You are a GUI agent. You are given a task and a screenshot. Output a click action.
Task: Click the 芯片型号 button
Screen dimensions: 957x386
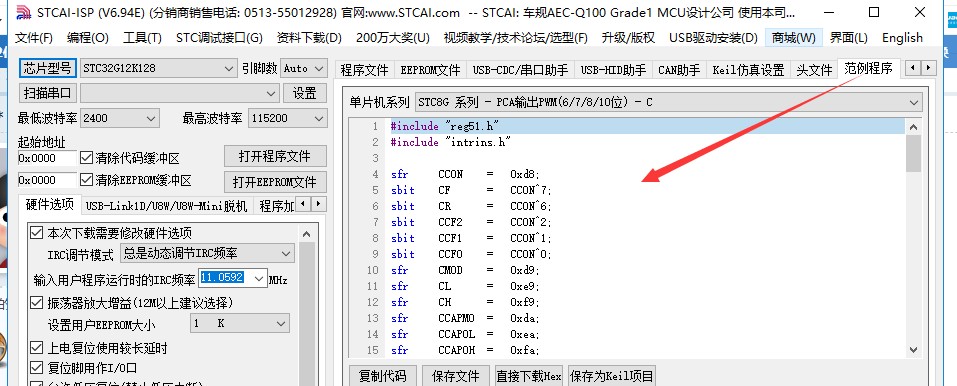point(48,68)
